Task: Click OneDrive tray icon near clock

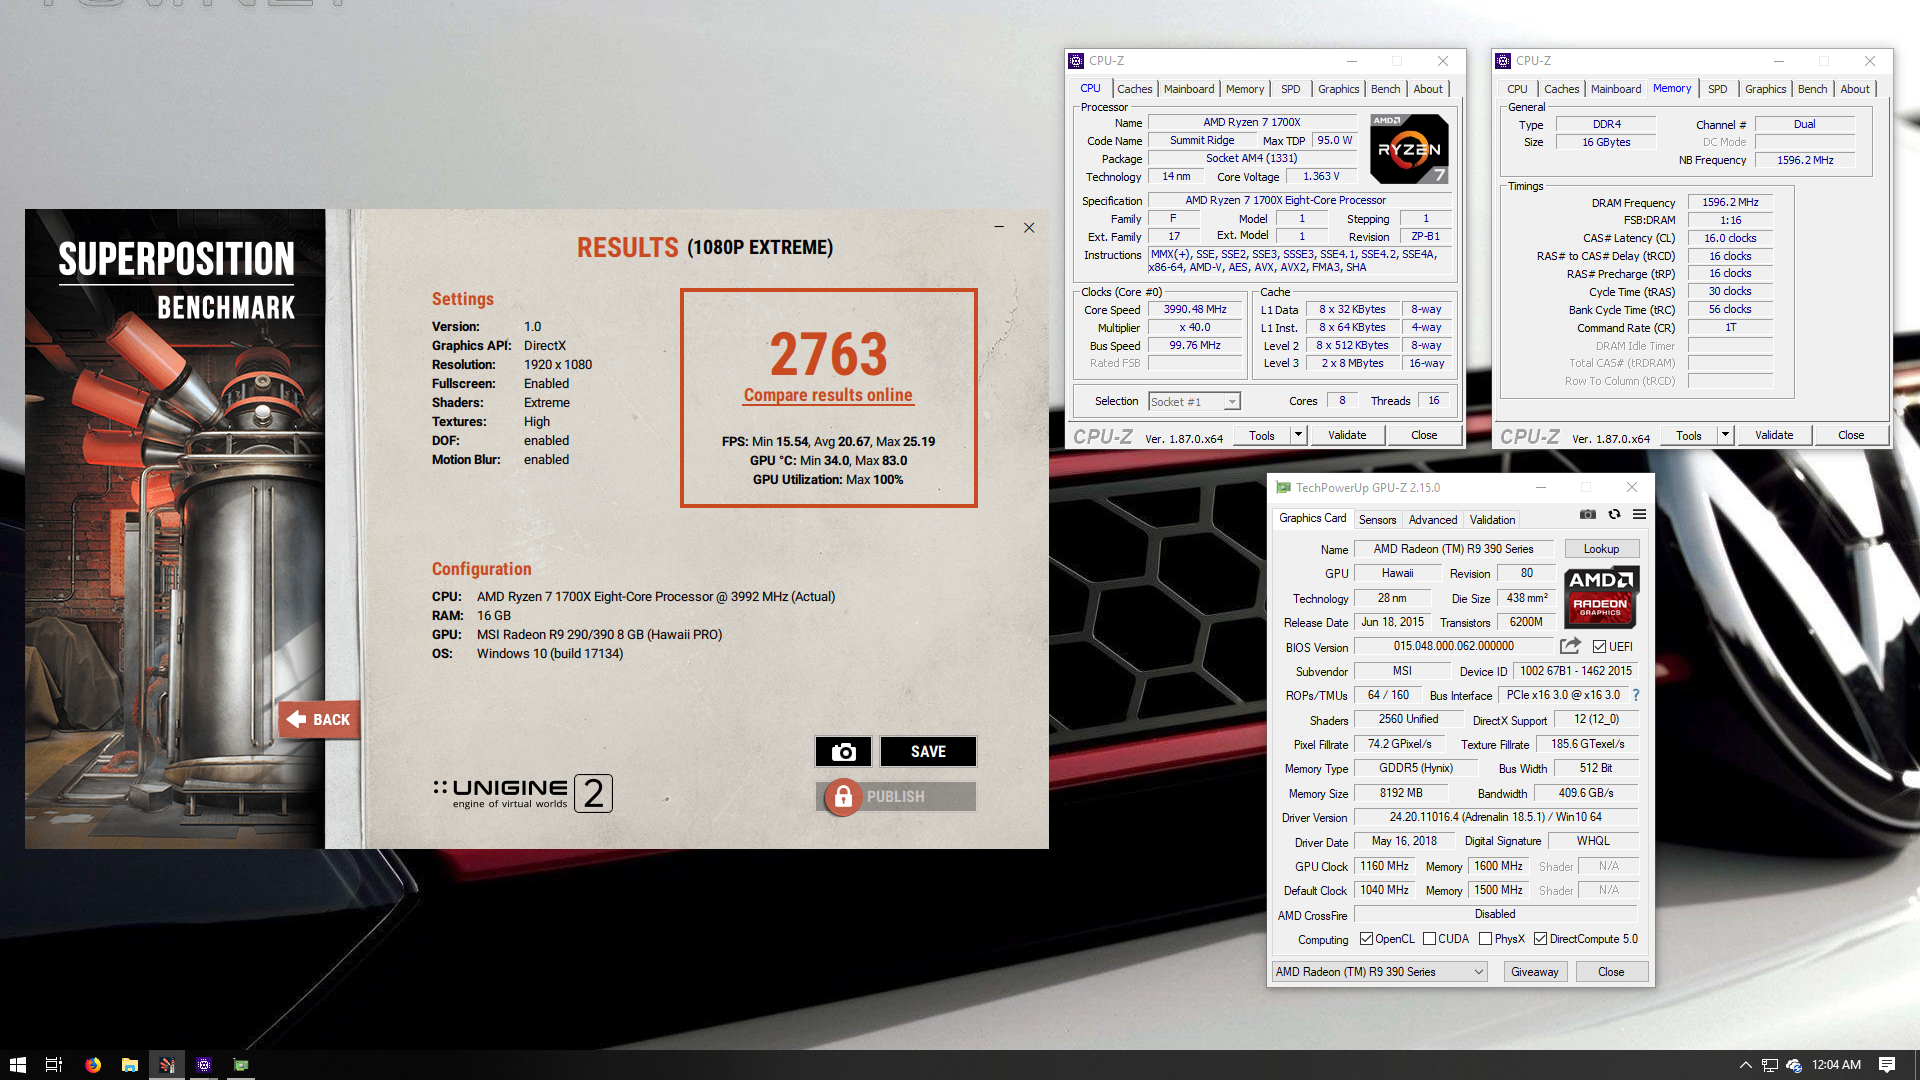Action: [x=1794, y=1065]
